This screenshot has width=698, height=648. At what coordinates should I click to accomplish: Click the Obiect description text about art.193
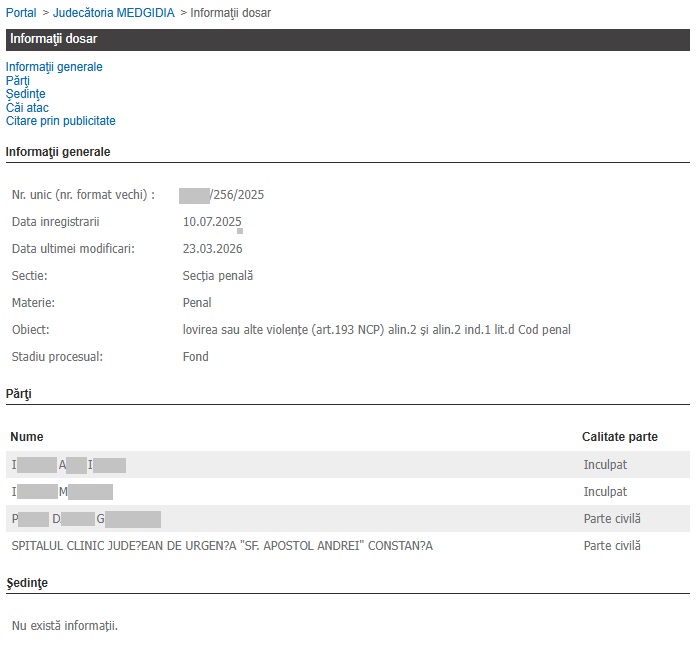376,329
